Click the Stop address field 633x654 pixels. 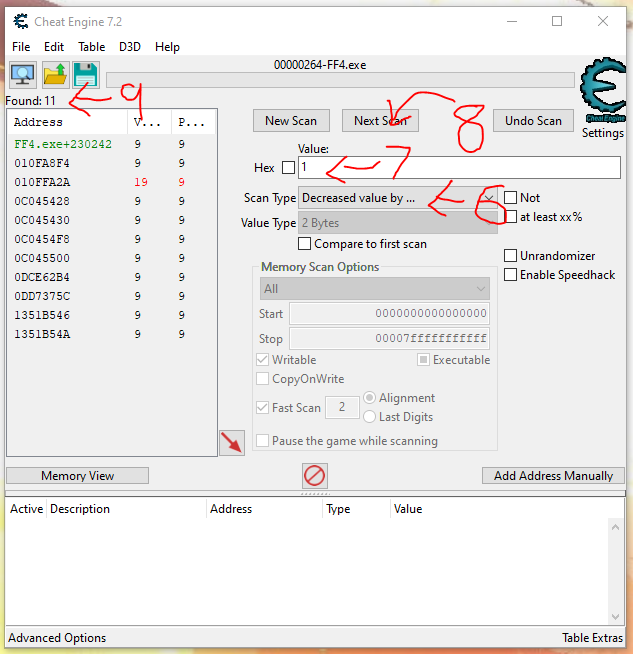click(389, 338)
